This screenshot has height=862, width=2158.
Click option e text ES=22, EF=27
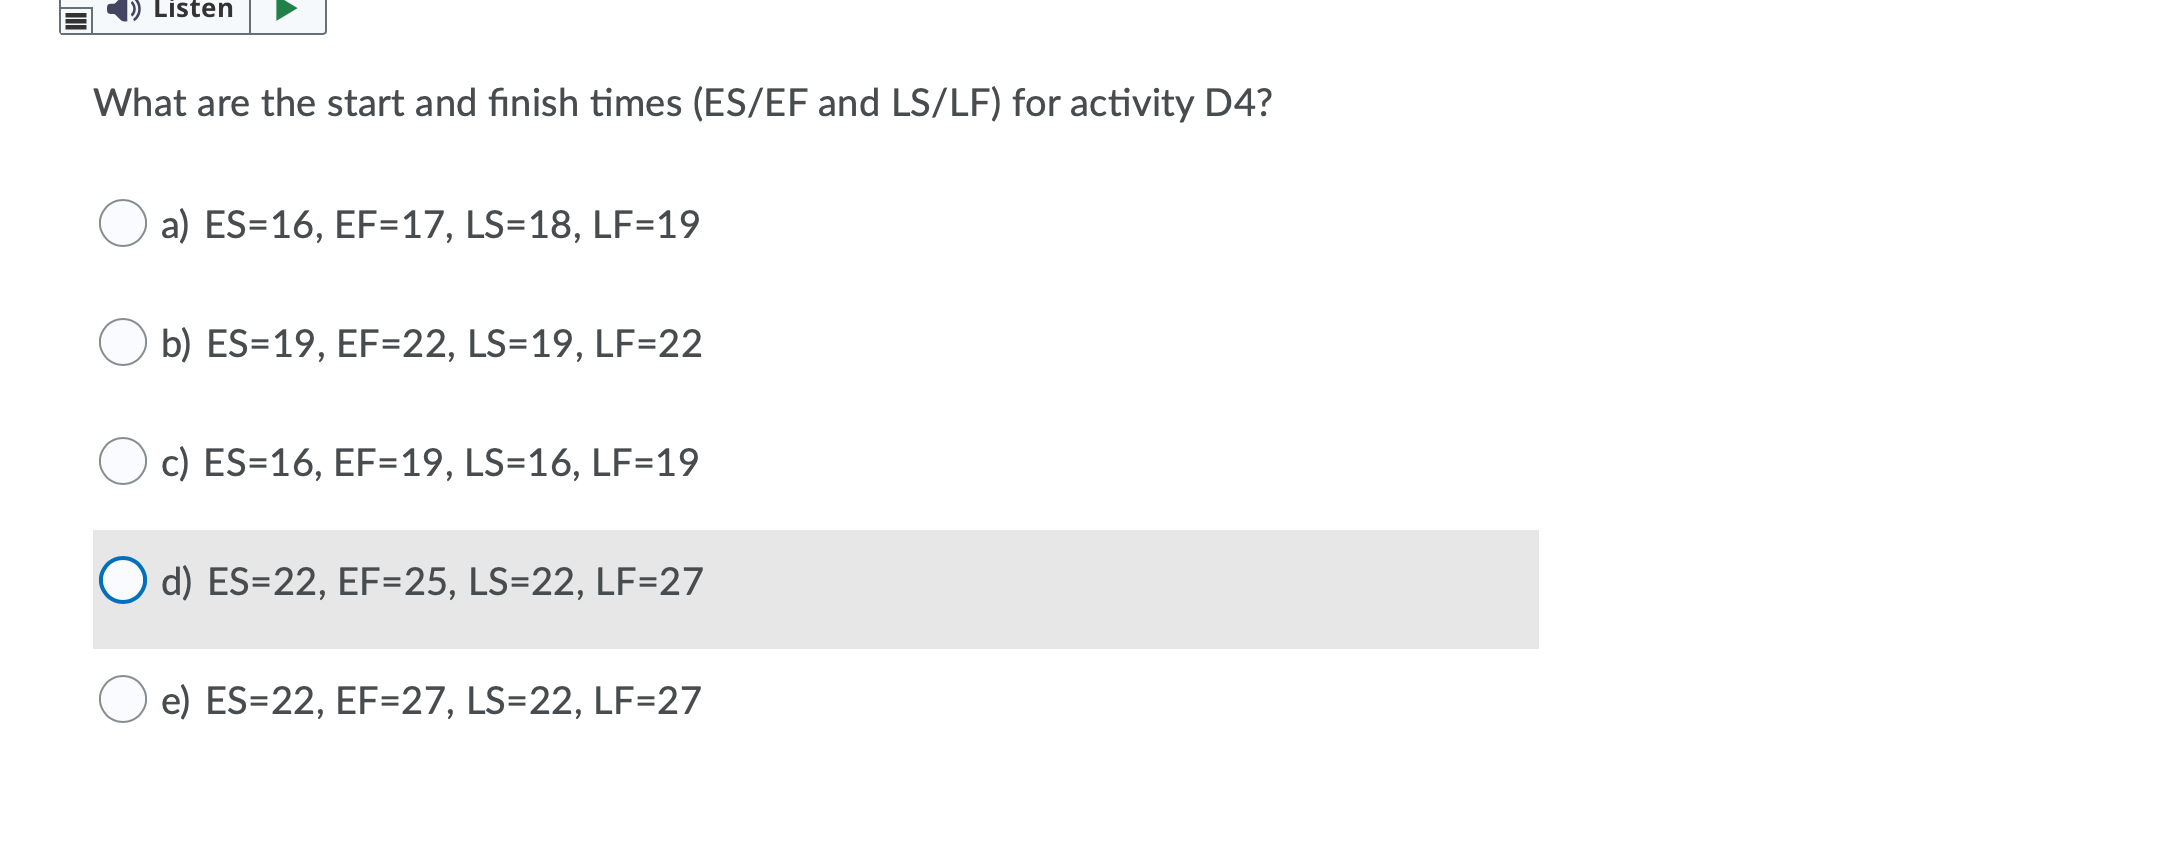tap(432, 699)
